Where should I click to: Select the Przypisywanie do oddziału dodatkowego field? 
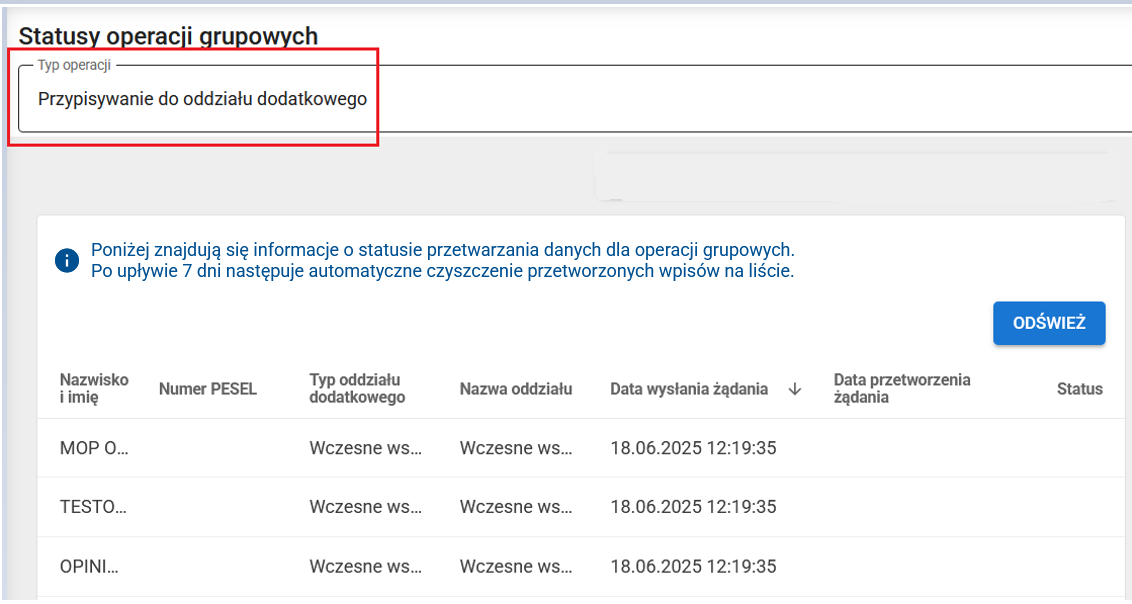click(x=200, y=98)
